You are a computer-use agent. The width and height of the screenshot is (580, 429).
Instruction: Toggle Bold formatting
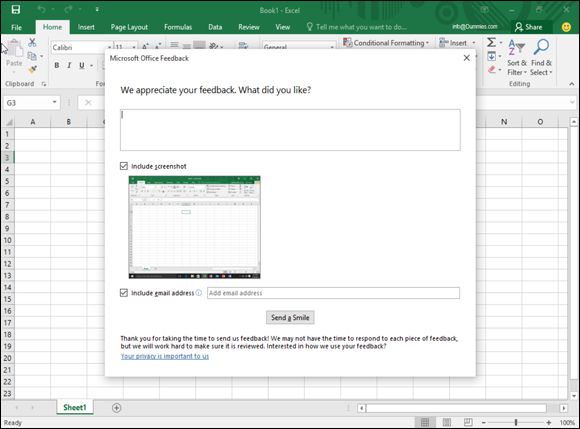pyautogui.click(x=57, y=65)
